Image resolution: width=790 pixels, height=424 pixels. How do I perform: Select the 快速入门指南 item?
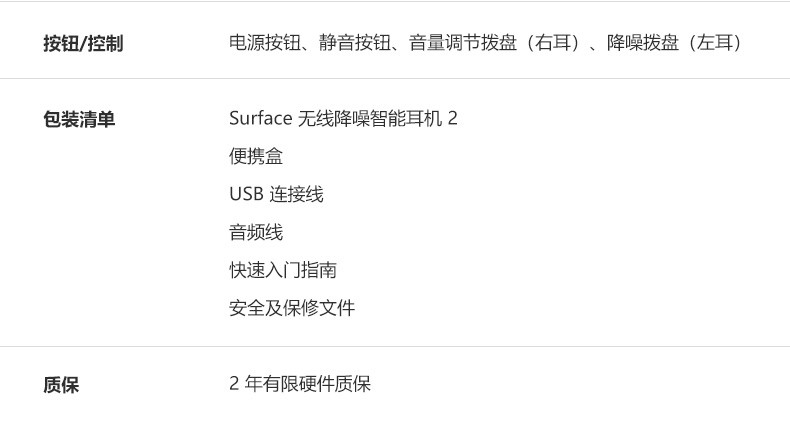283,271
